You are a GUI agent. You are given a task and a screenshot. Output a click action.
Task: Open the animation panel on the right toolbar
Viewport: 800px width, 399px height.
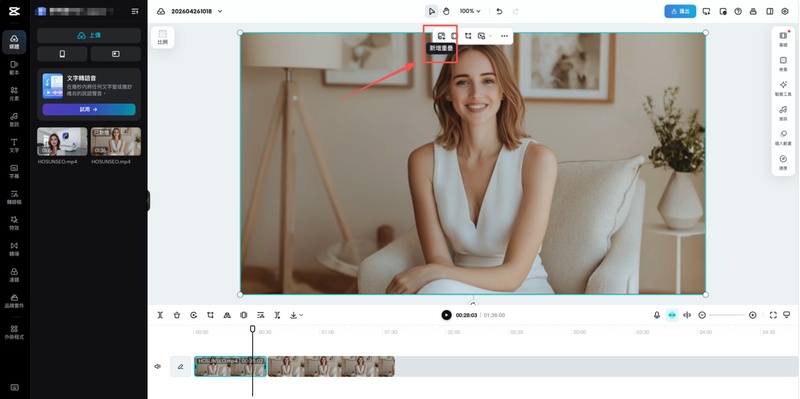(783, 138)
